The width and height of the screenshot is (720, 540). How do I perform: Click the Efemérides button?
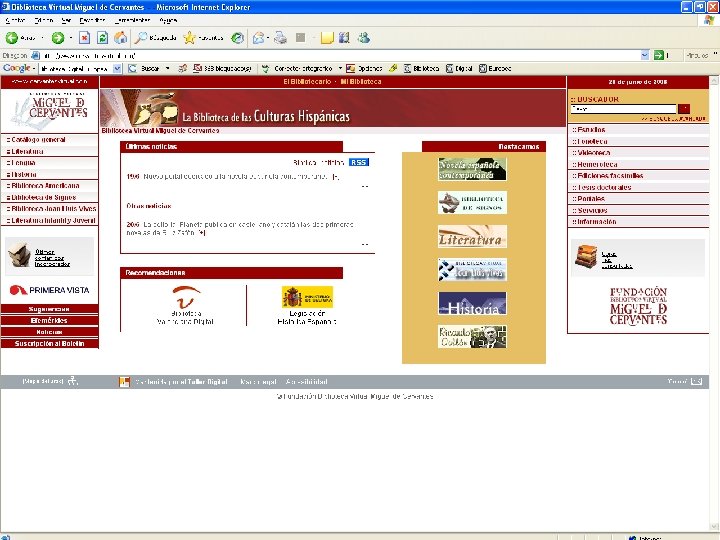coord(50,321)
